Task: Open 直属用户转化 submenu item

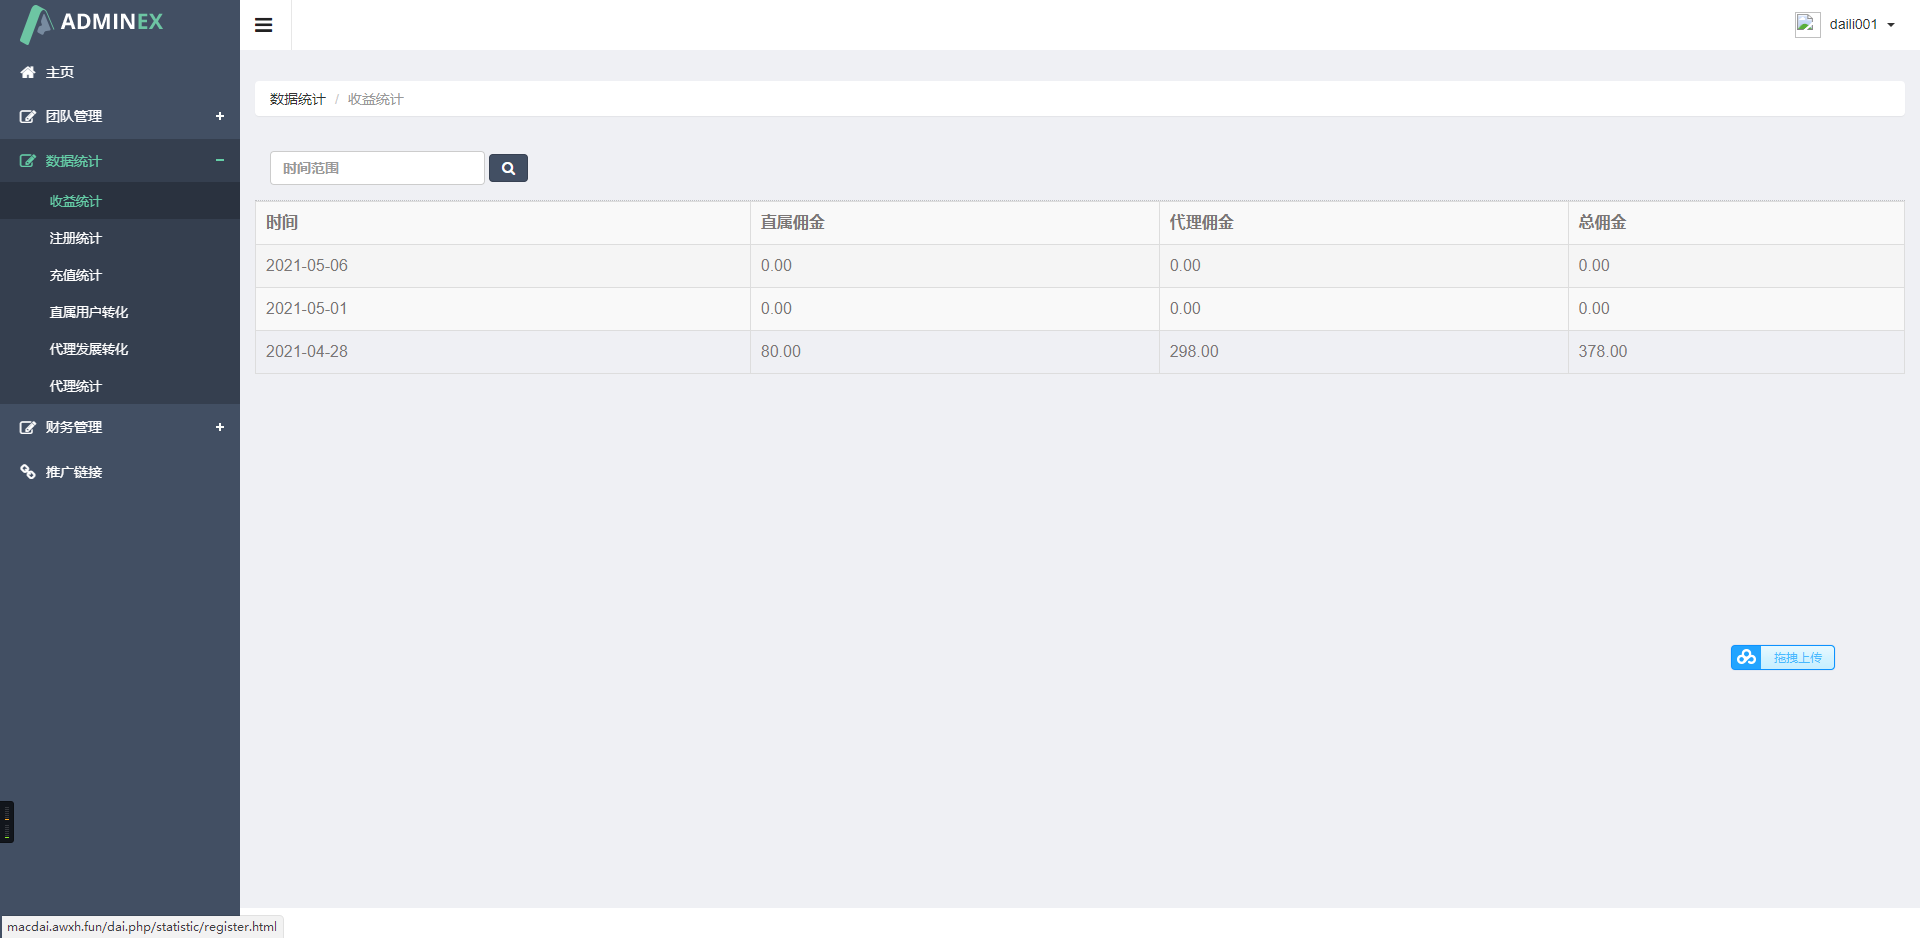Action: (x=89, y=312)
